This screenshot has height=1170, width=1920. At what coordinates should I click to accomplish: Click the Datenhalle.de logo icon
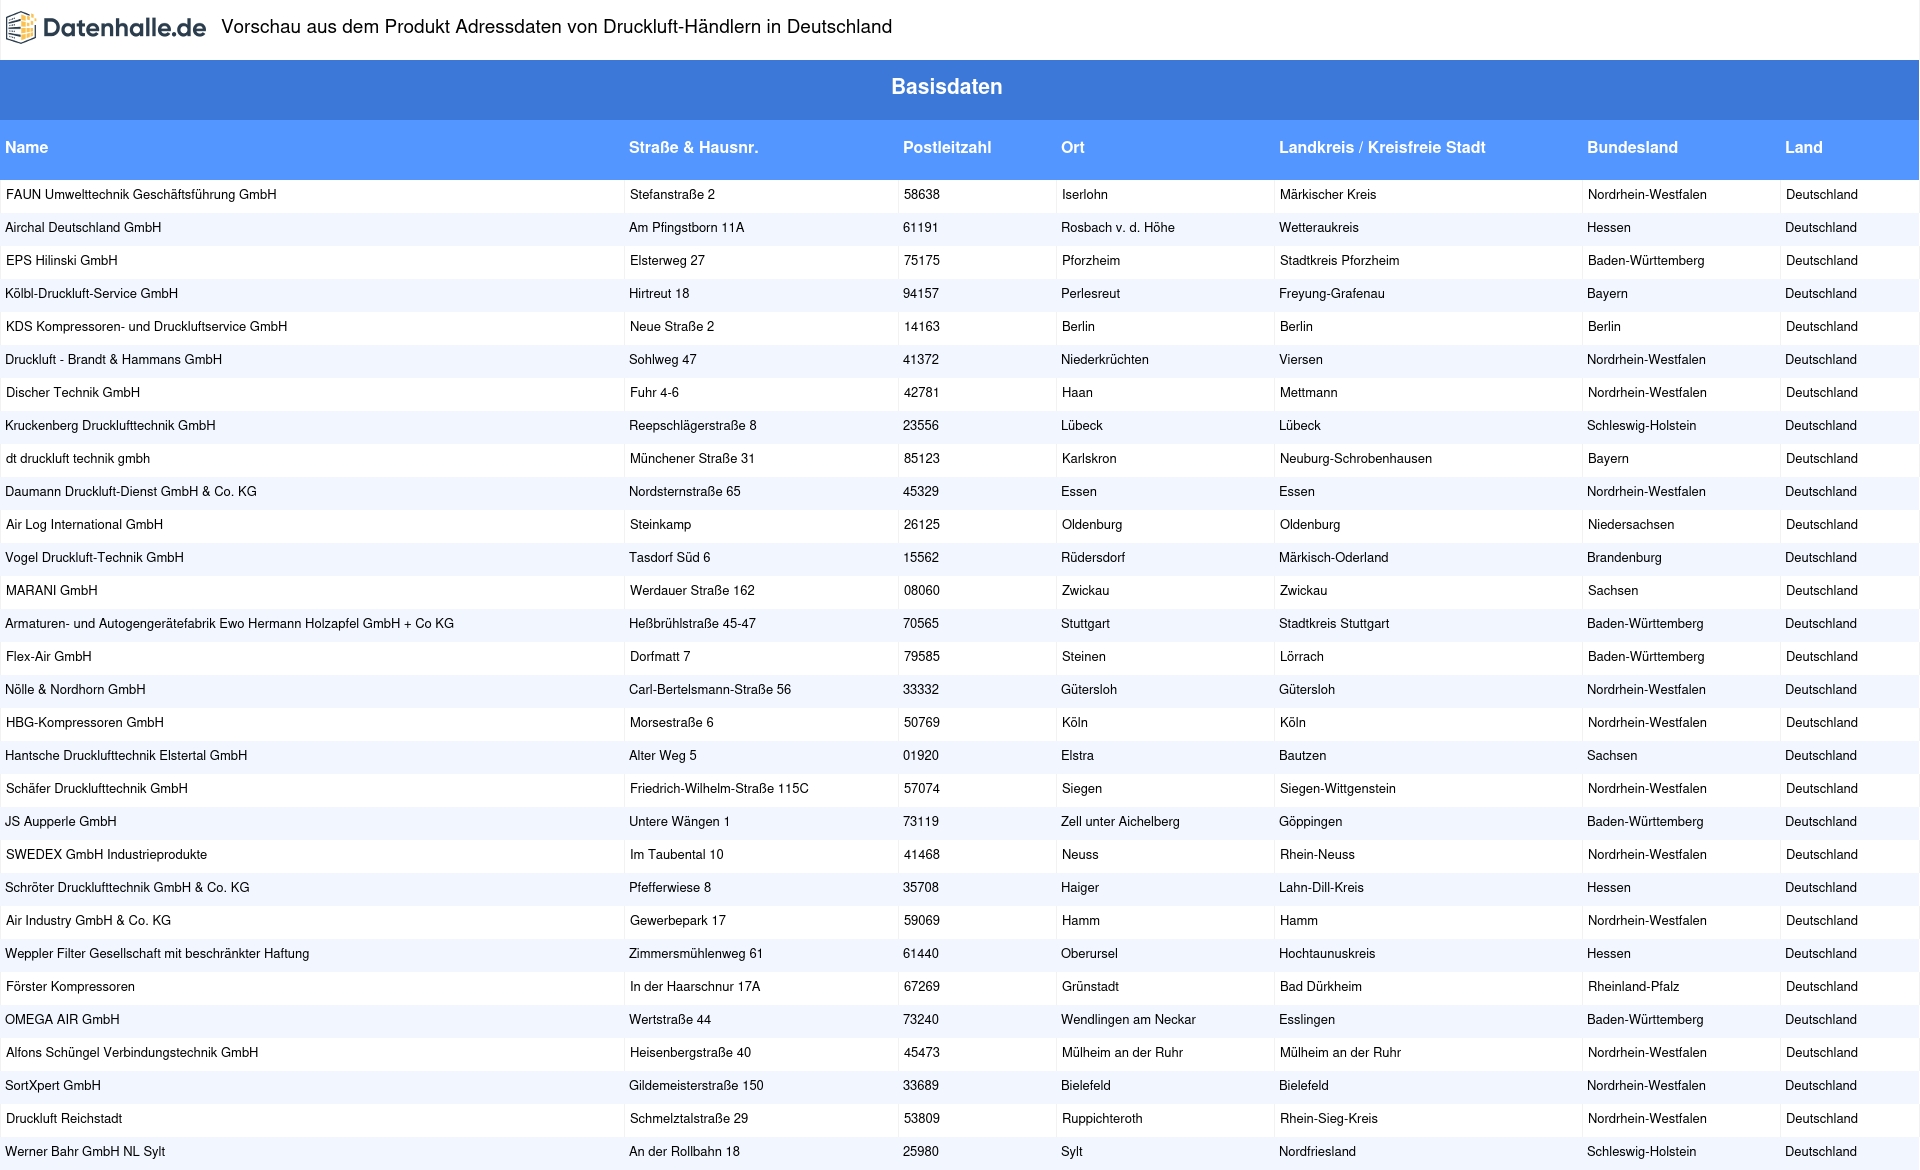(x=21, y=28)
